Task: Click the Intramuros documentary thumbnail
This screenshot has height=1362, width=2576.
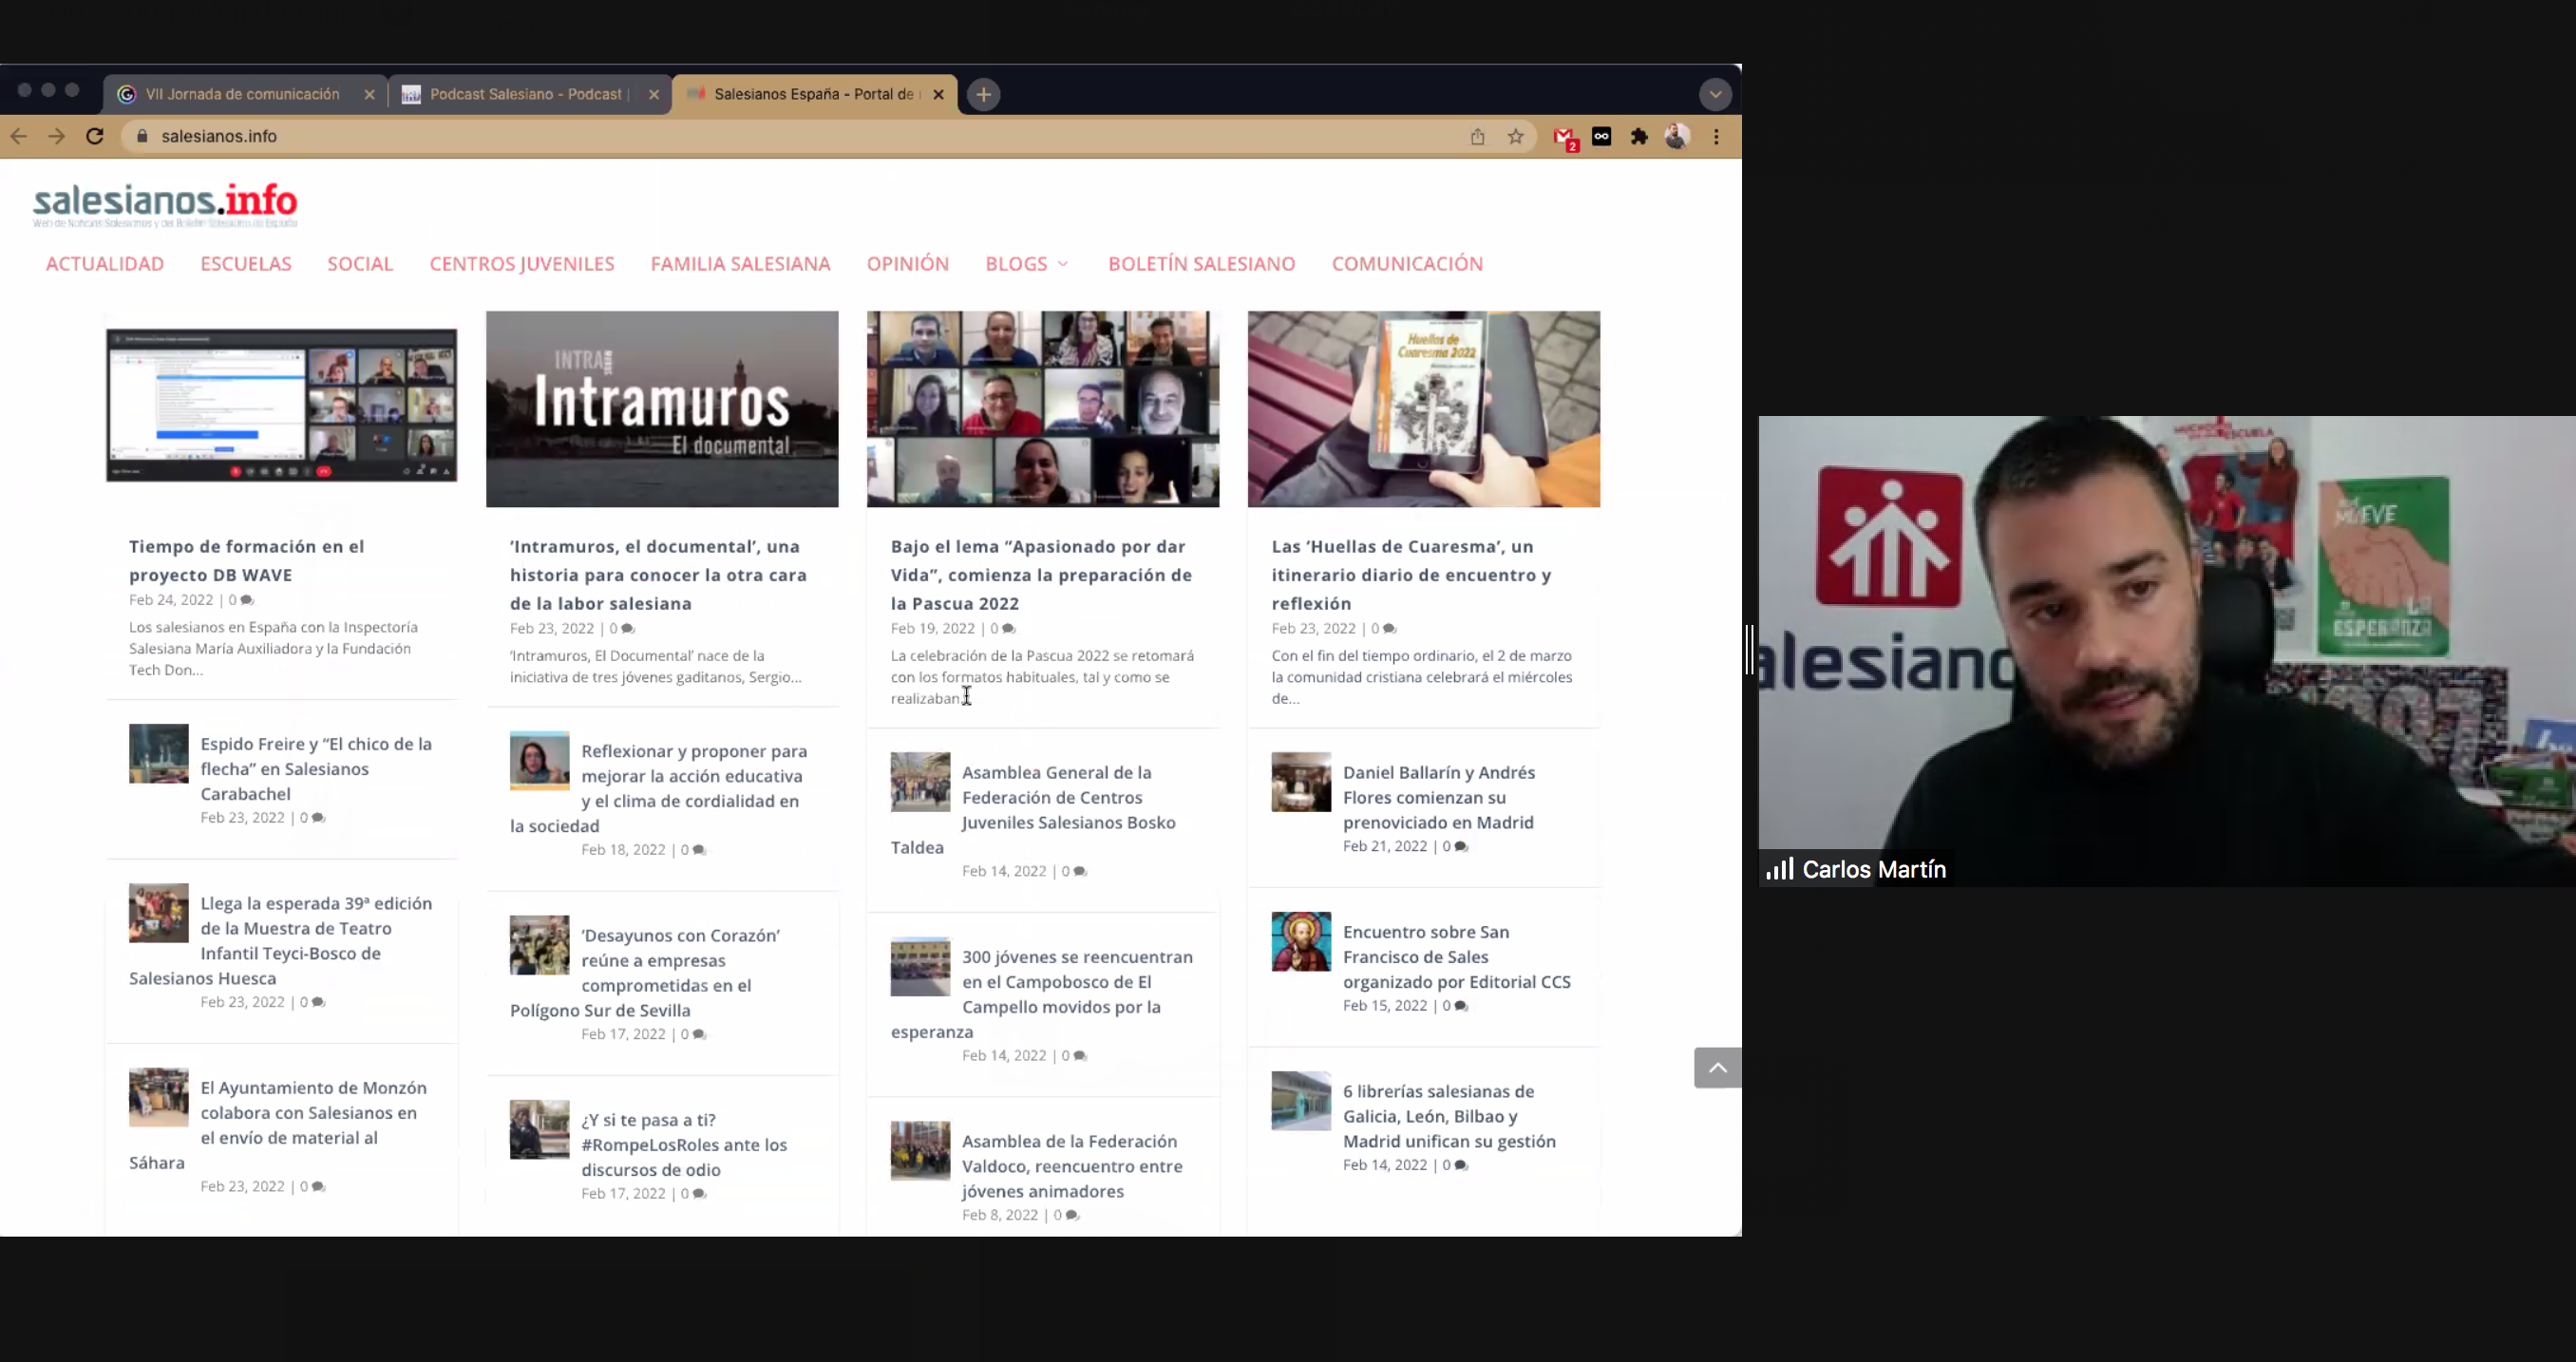Action: pyautogui.click(x=662, y=409)
